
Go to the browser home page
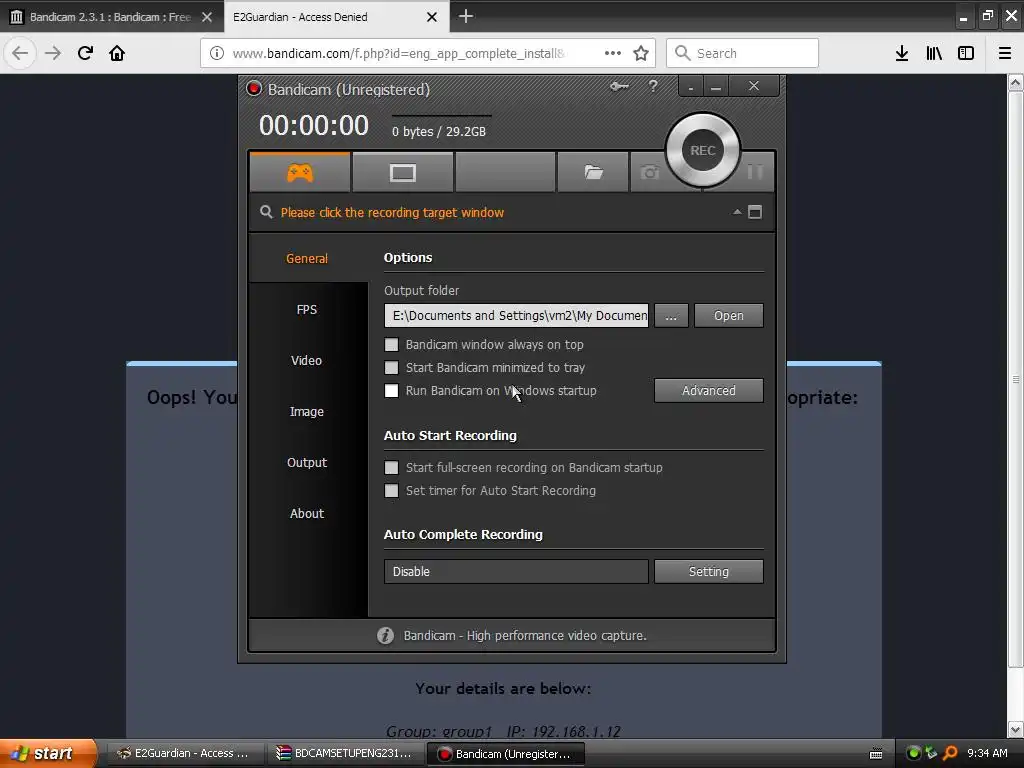click(117, 53)
